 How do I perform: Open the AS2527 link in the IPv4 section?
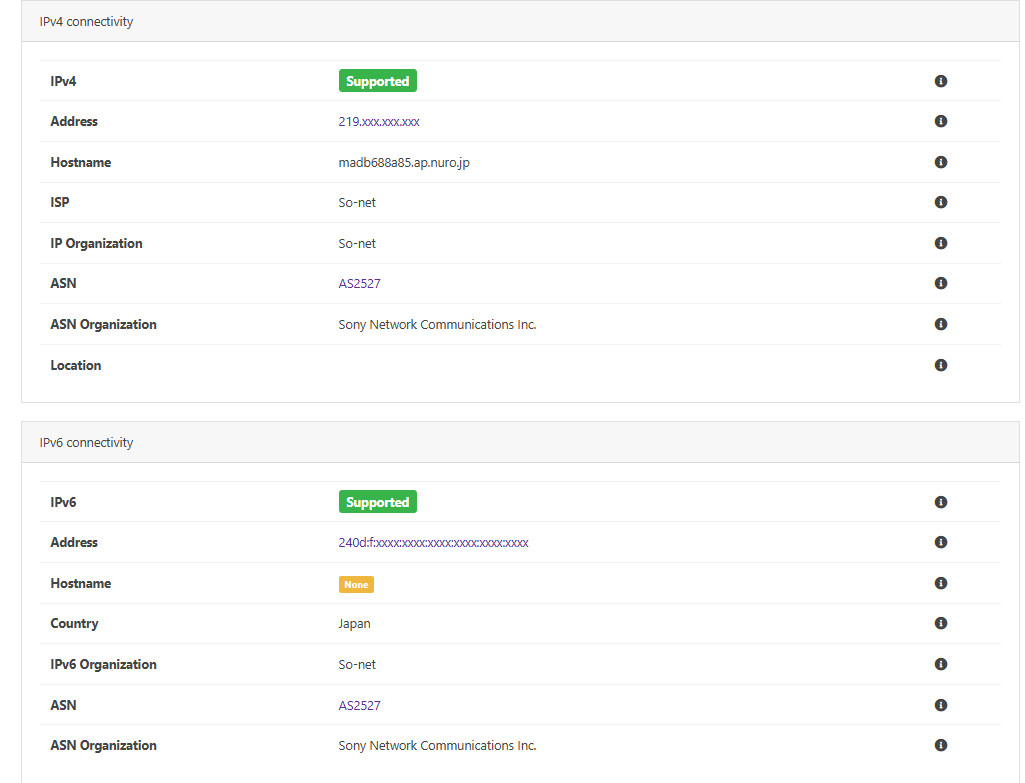click(360, 284)
